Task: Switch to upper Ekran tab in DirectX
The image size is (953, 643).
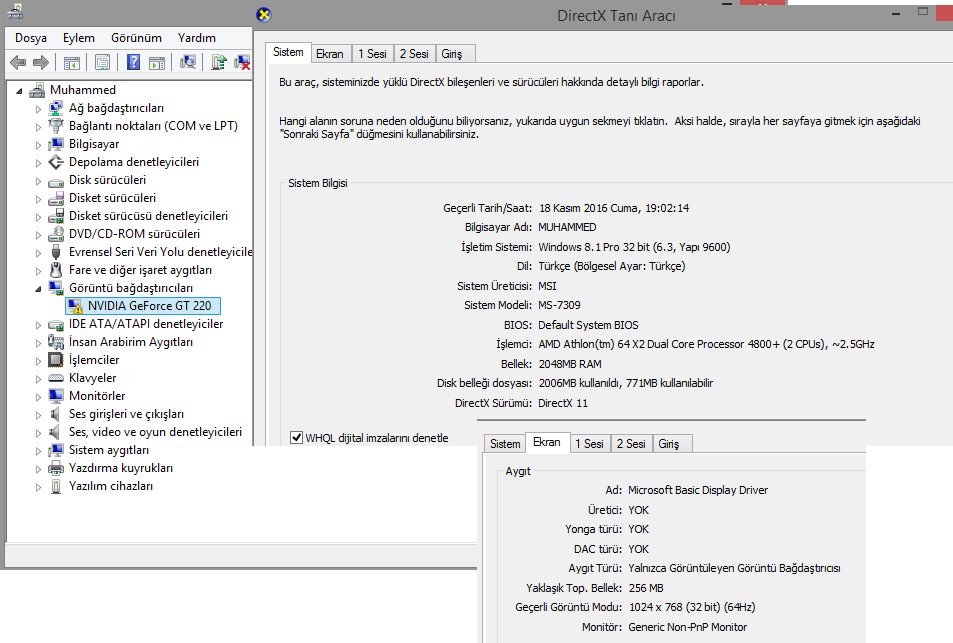Action: point(329,53)
